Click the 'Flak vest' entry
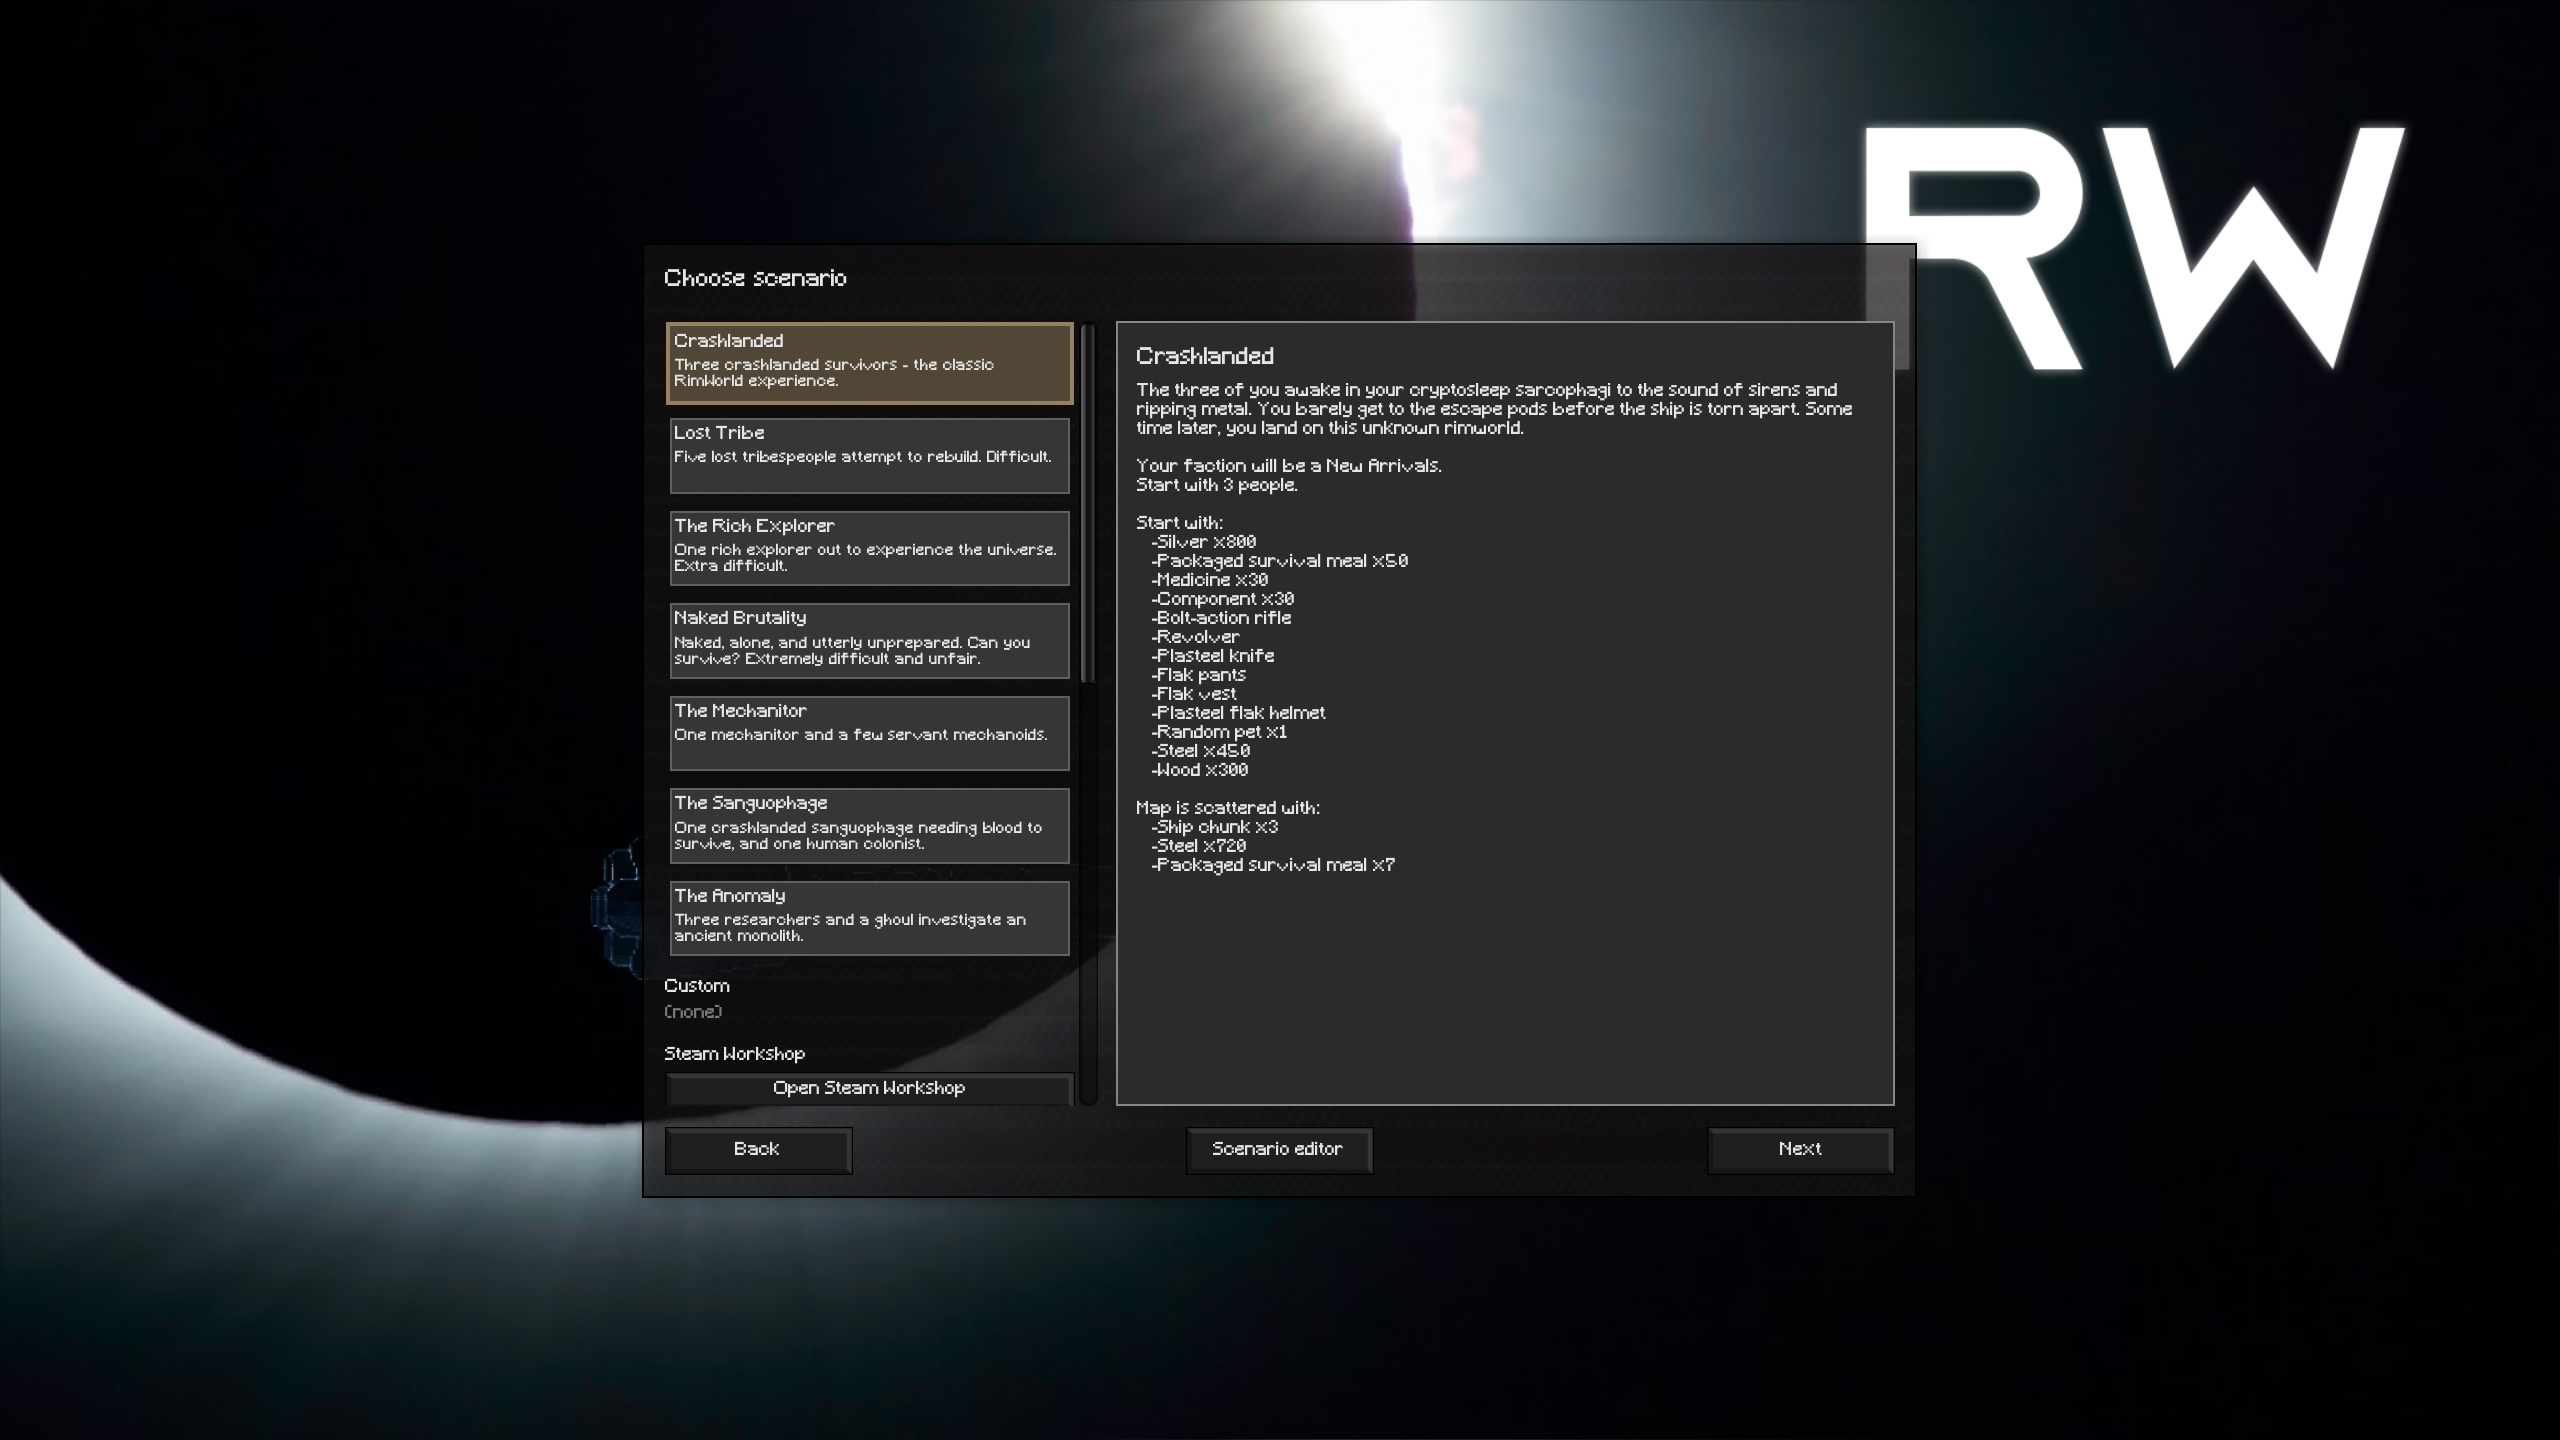This screenshot has height=1440, width=2560. tap(1194, 694)
